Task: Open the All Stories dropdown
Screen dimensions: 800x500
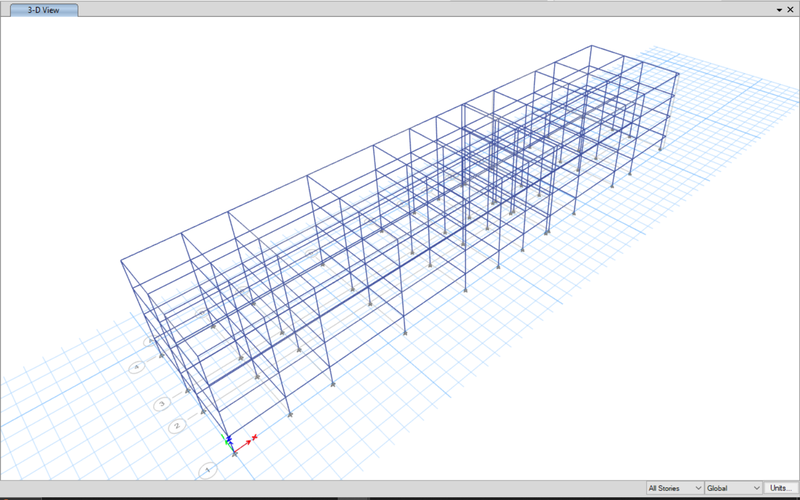Action: (x=674, y=488)
